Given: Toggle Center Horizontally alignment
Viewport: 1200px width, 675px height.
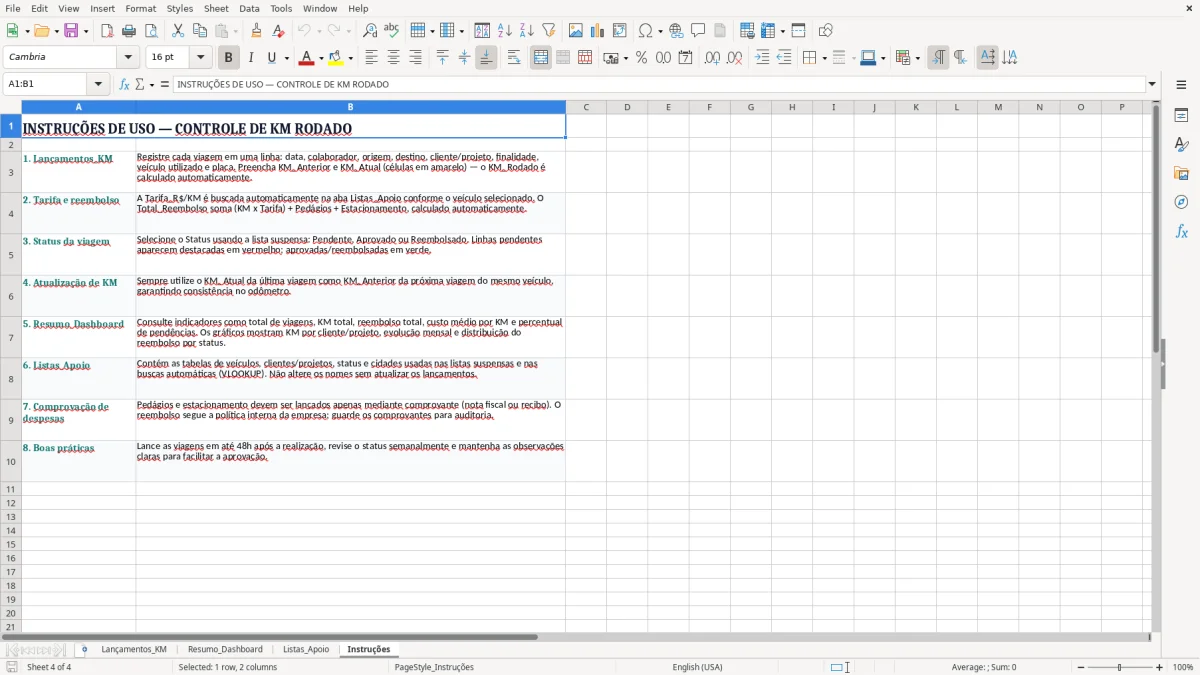Looking at the screenshot, I should pos(394,58).
